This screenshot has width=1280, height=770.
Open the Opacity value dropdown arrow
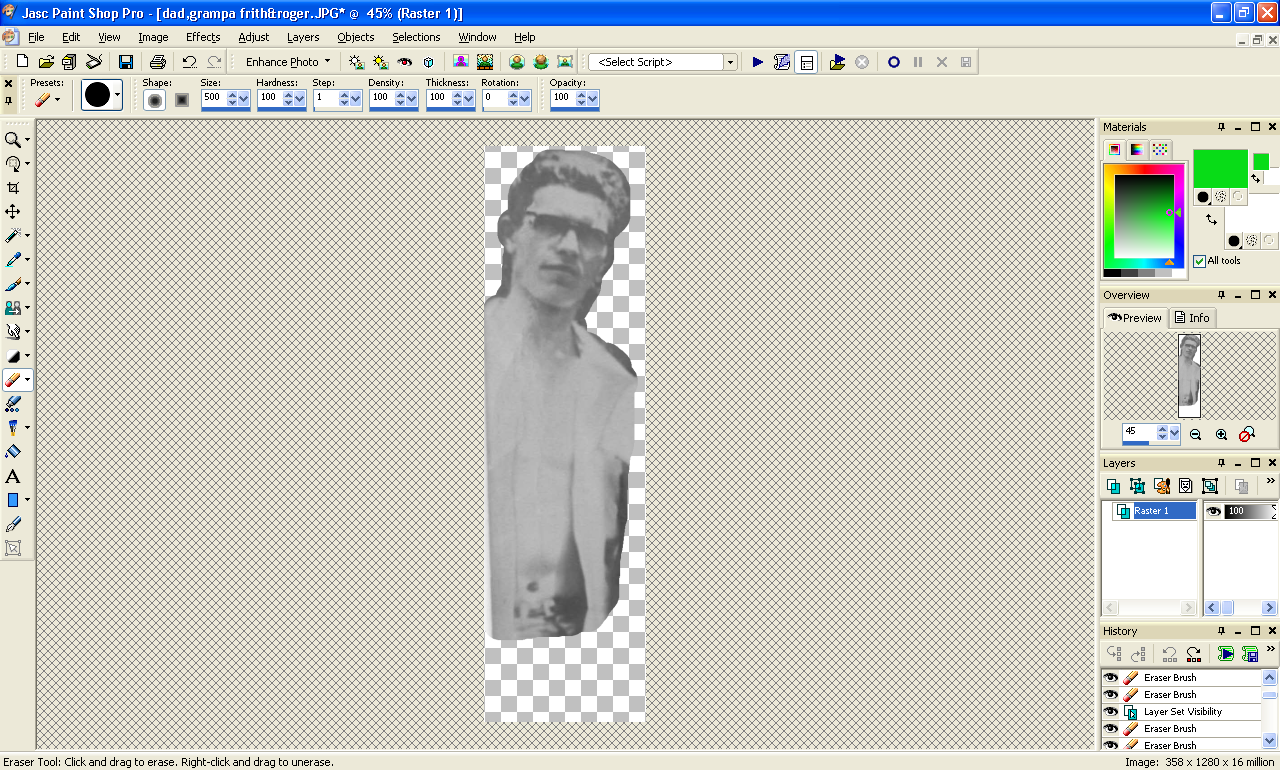coord(593,98)
